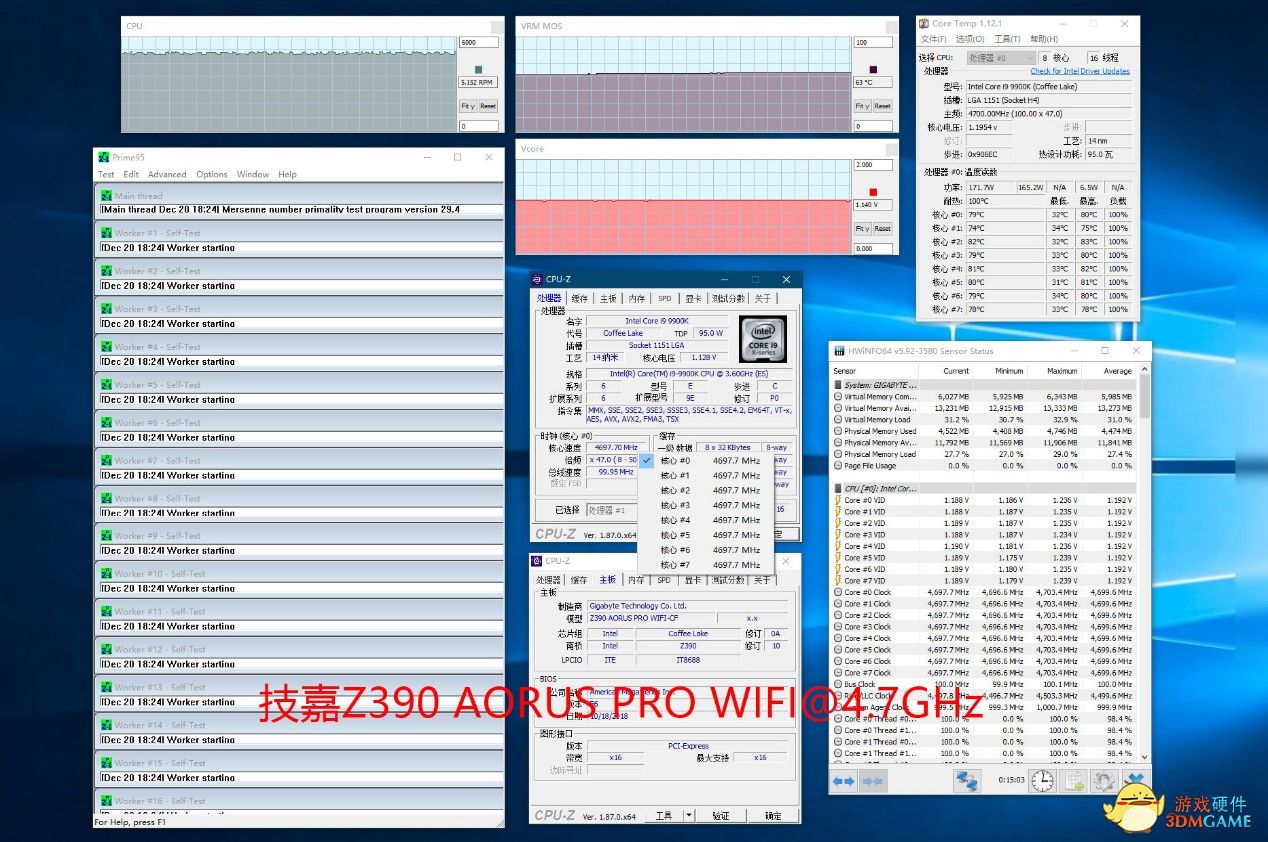Click Check for Intel Driver Updates link
This screenshot has width=1268, height=842.
(x=1080, y=71)
